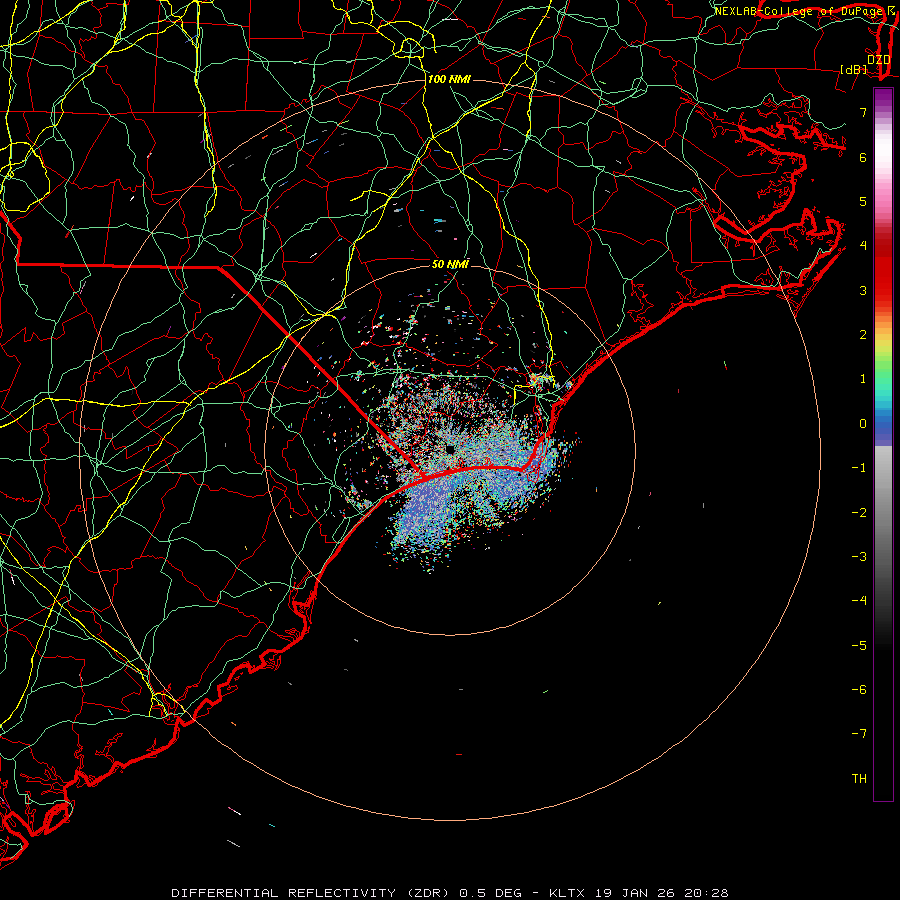Click the 50 NMI range ring label
900x900 pixels.
[450, 264]
